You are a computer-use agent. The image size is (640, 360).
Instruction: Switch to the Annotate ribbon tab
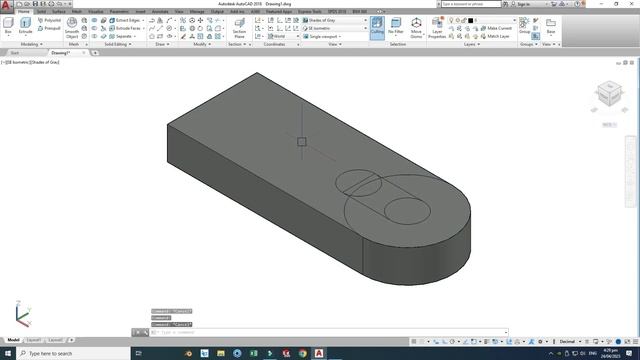tap(160, 11)
